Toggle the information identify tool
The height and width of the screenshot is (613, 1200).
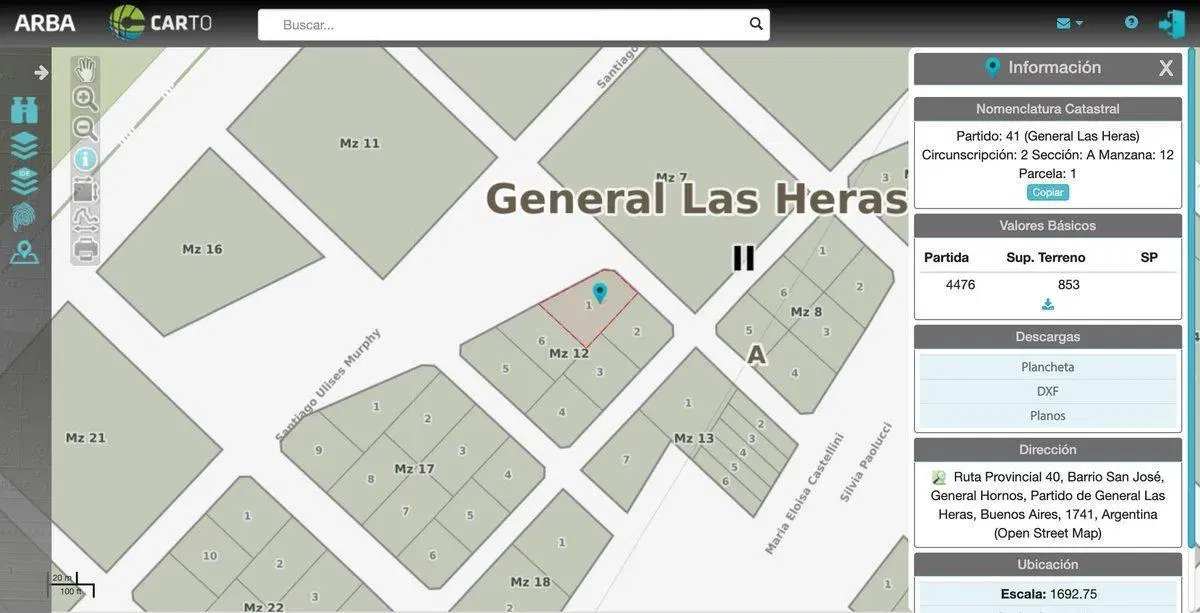point(86,159)
